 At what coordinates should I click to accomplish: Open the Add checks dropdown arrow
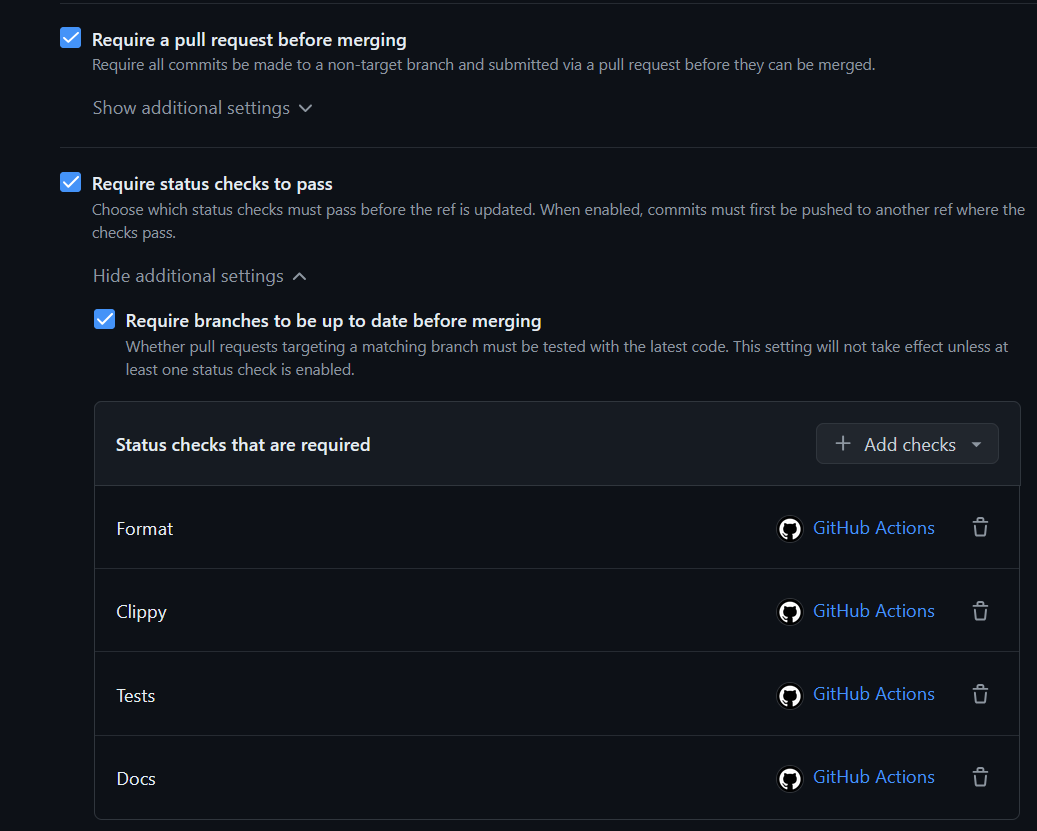click(977, 443)
